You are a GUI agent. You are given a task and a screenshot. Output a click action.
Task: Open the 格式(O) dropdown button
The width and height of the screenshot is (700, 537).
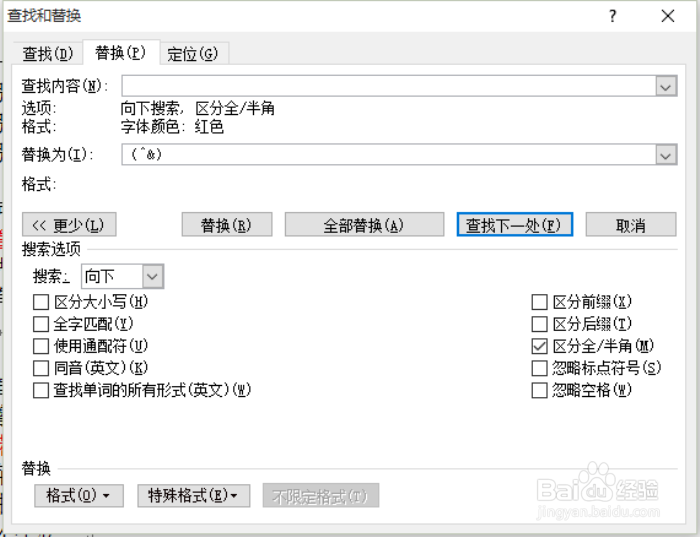coord(79,495)
